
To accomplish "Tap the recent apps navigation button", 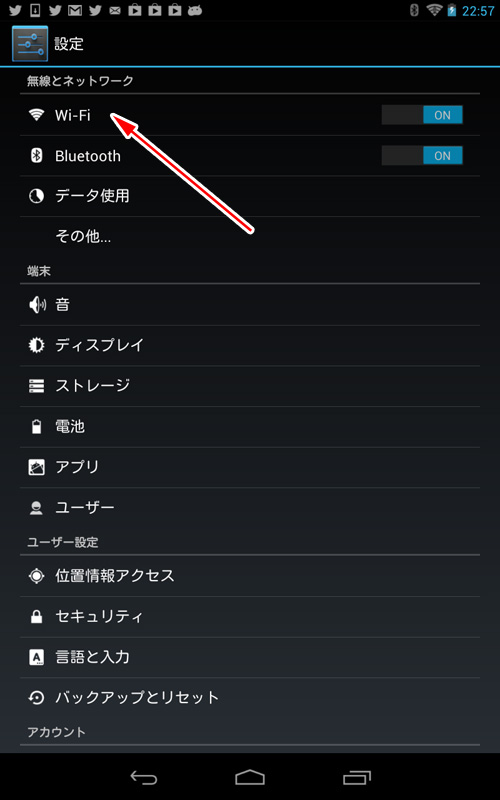I will point(357,778).
